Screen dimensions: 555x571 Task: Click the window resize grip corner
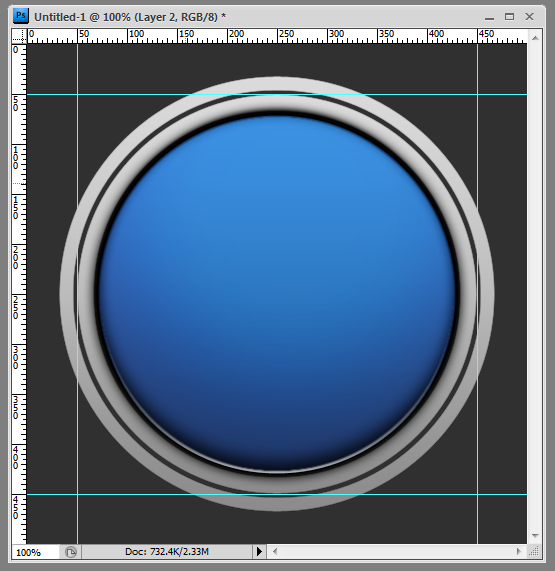coord(534,552)
